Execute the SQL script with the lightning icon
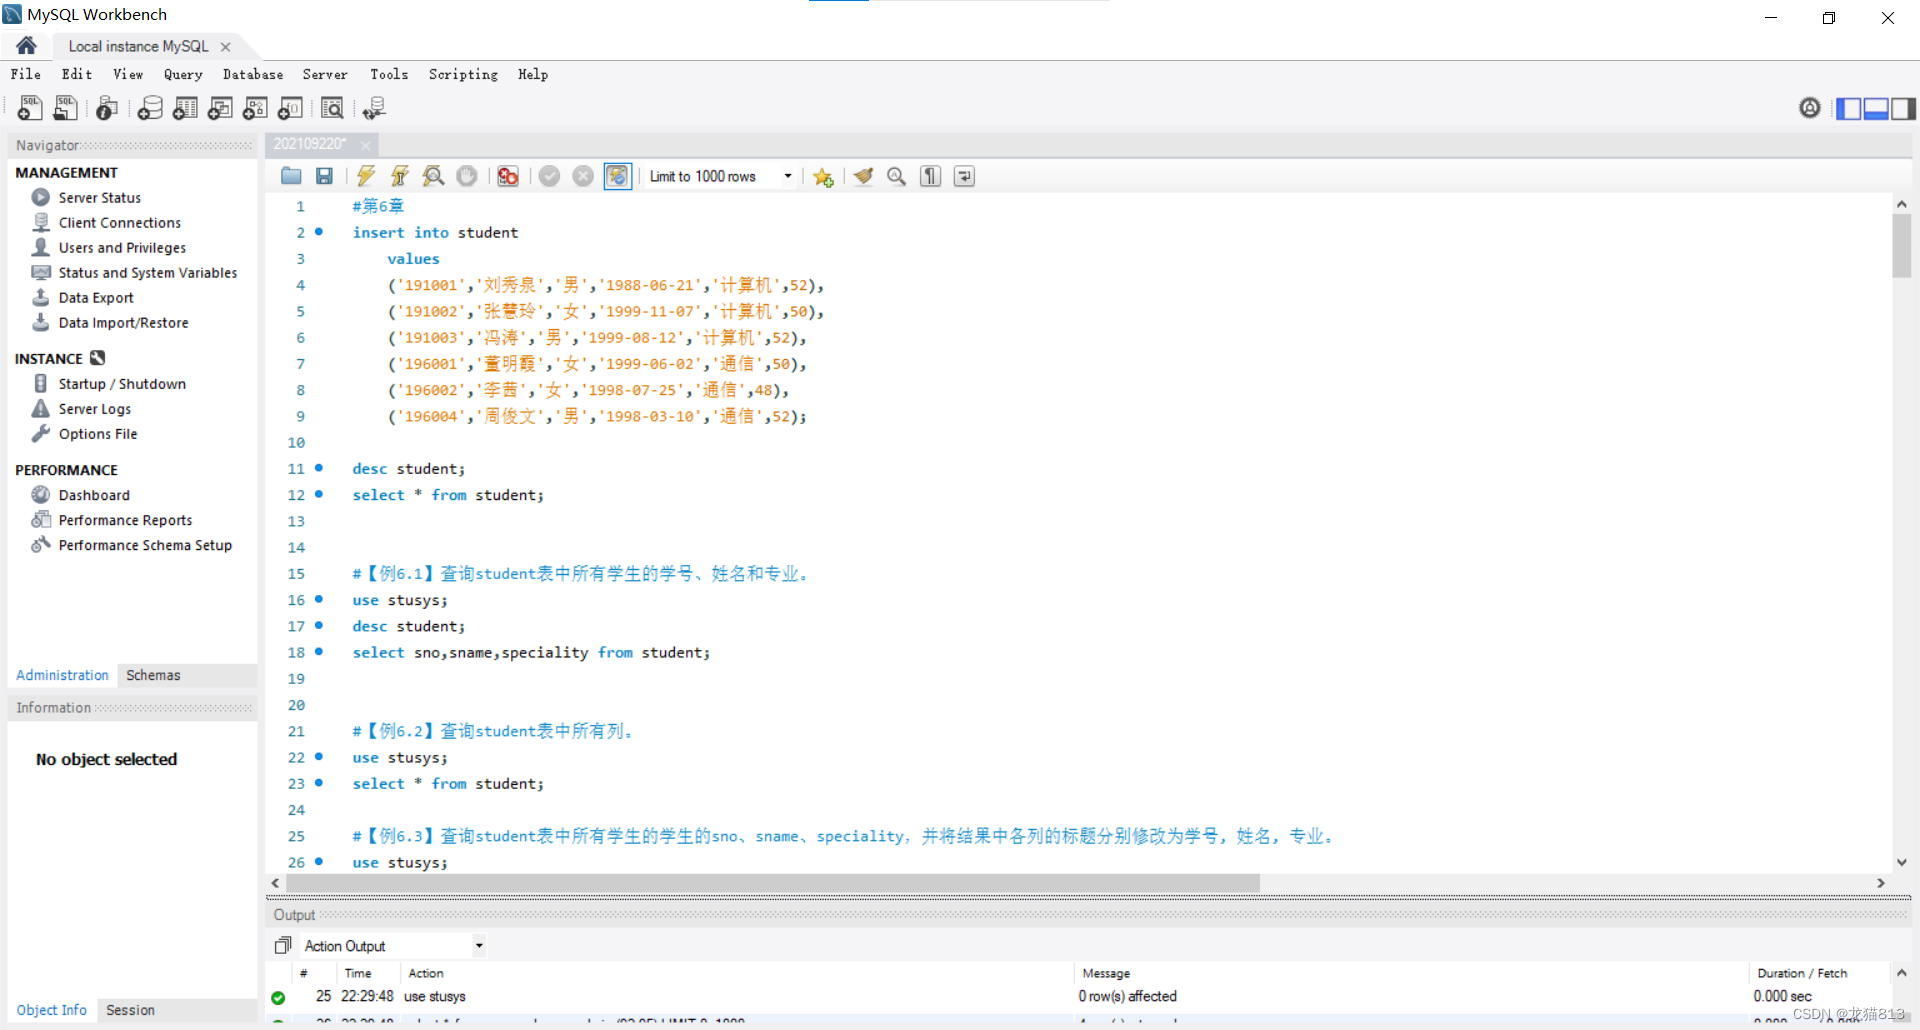Image resolution: width=1920 pixels, height=1030 pixels. (366, 176)
